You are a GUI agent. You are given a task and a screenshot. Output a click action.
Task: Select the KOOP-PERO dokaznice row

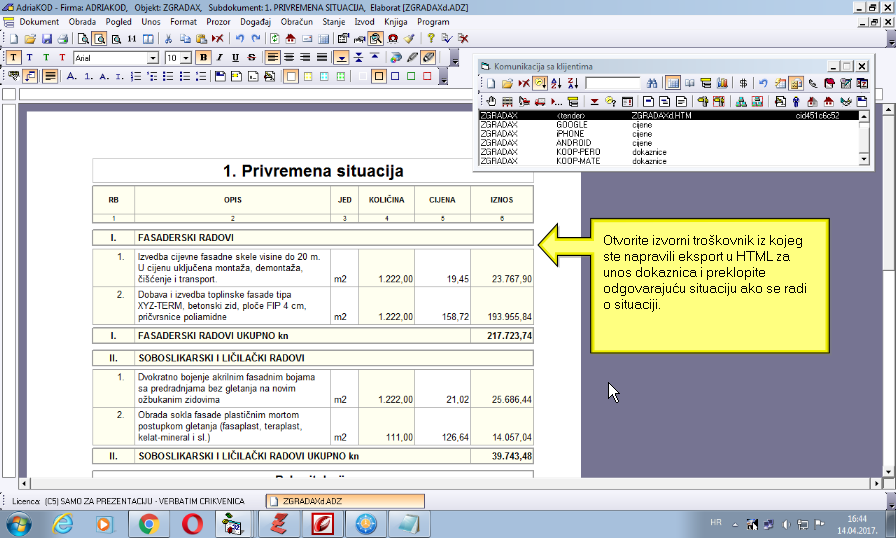(668, 152)
